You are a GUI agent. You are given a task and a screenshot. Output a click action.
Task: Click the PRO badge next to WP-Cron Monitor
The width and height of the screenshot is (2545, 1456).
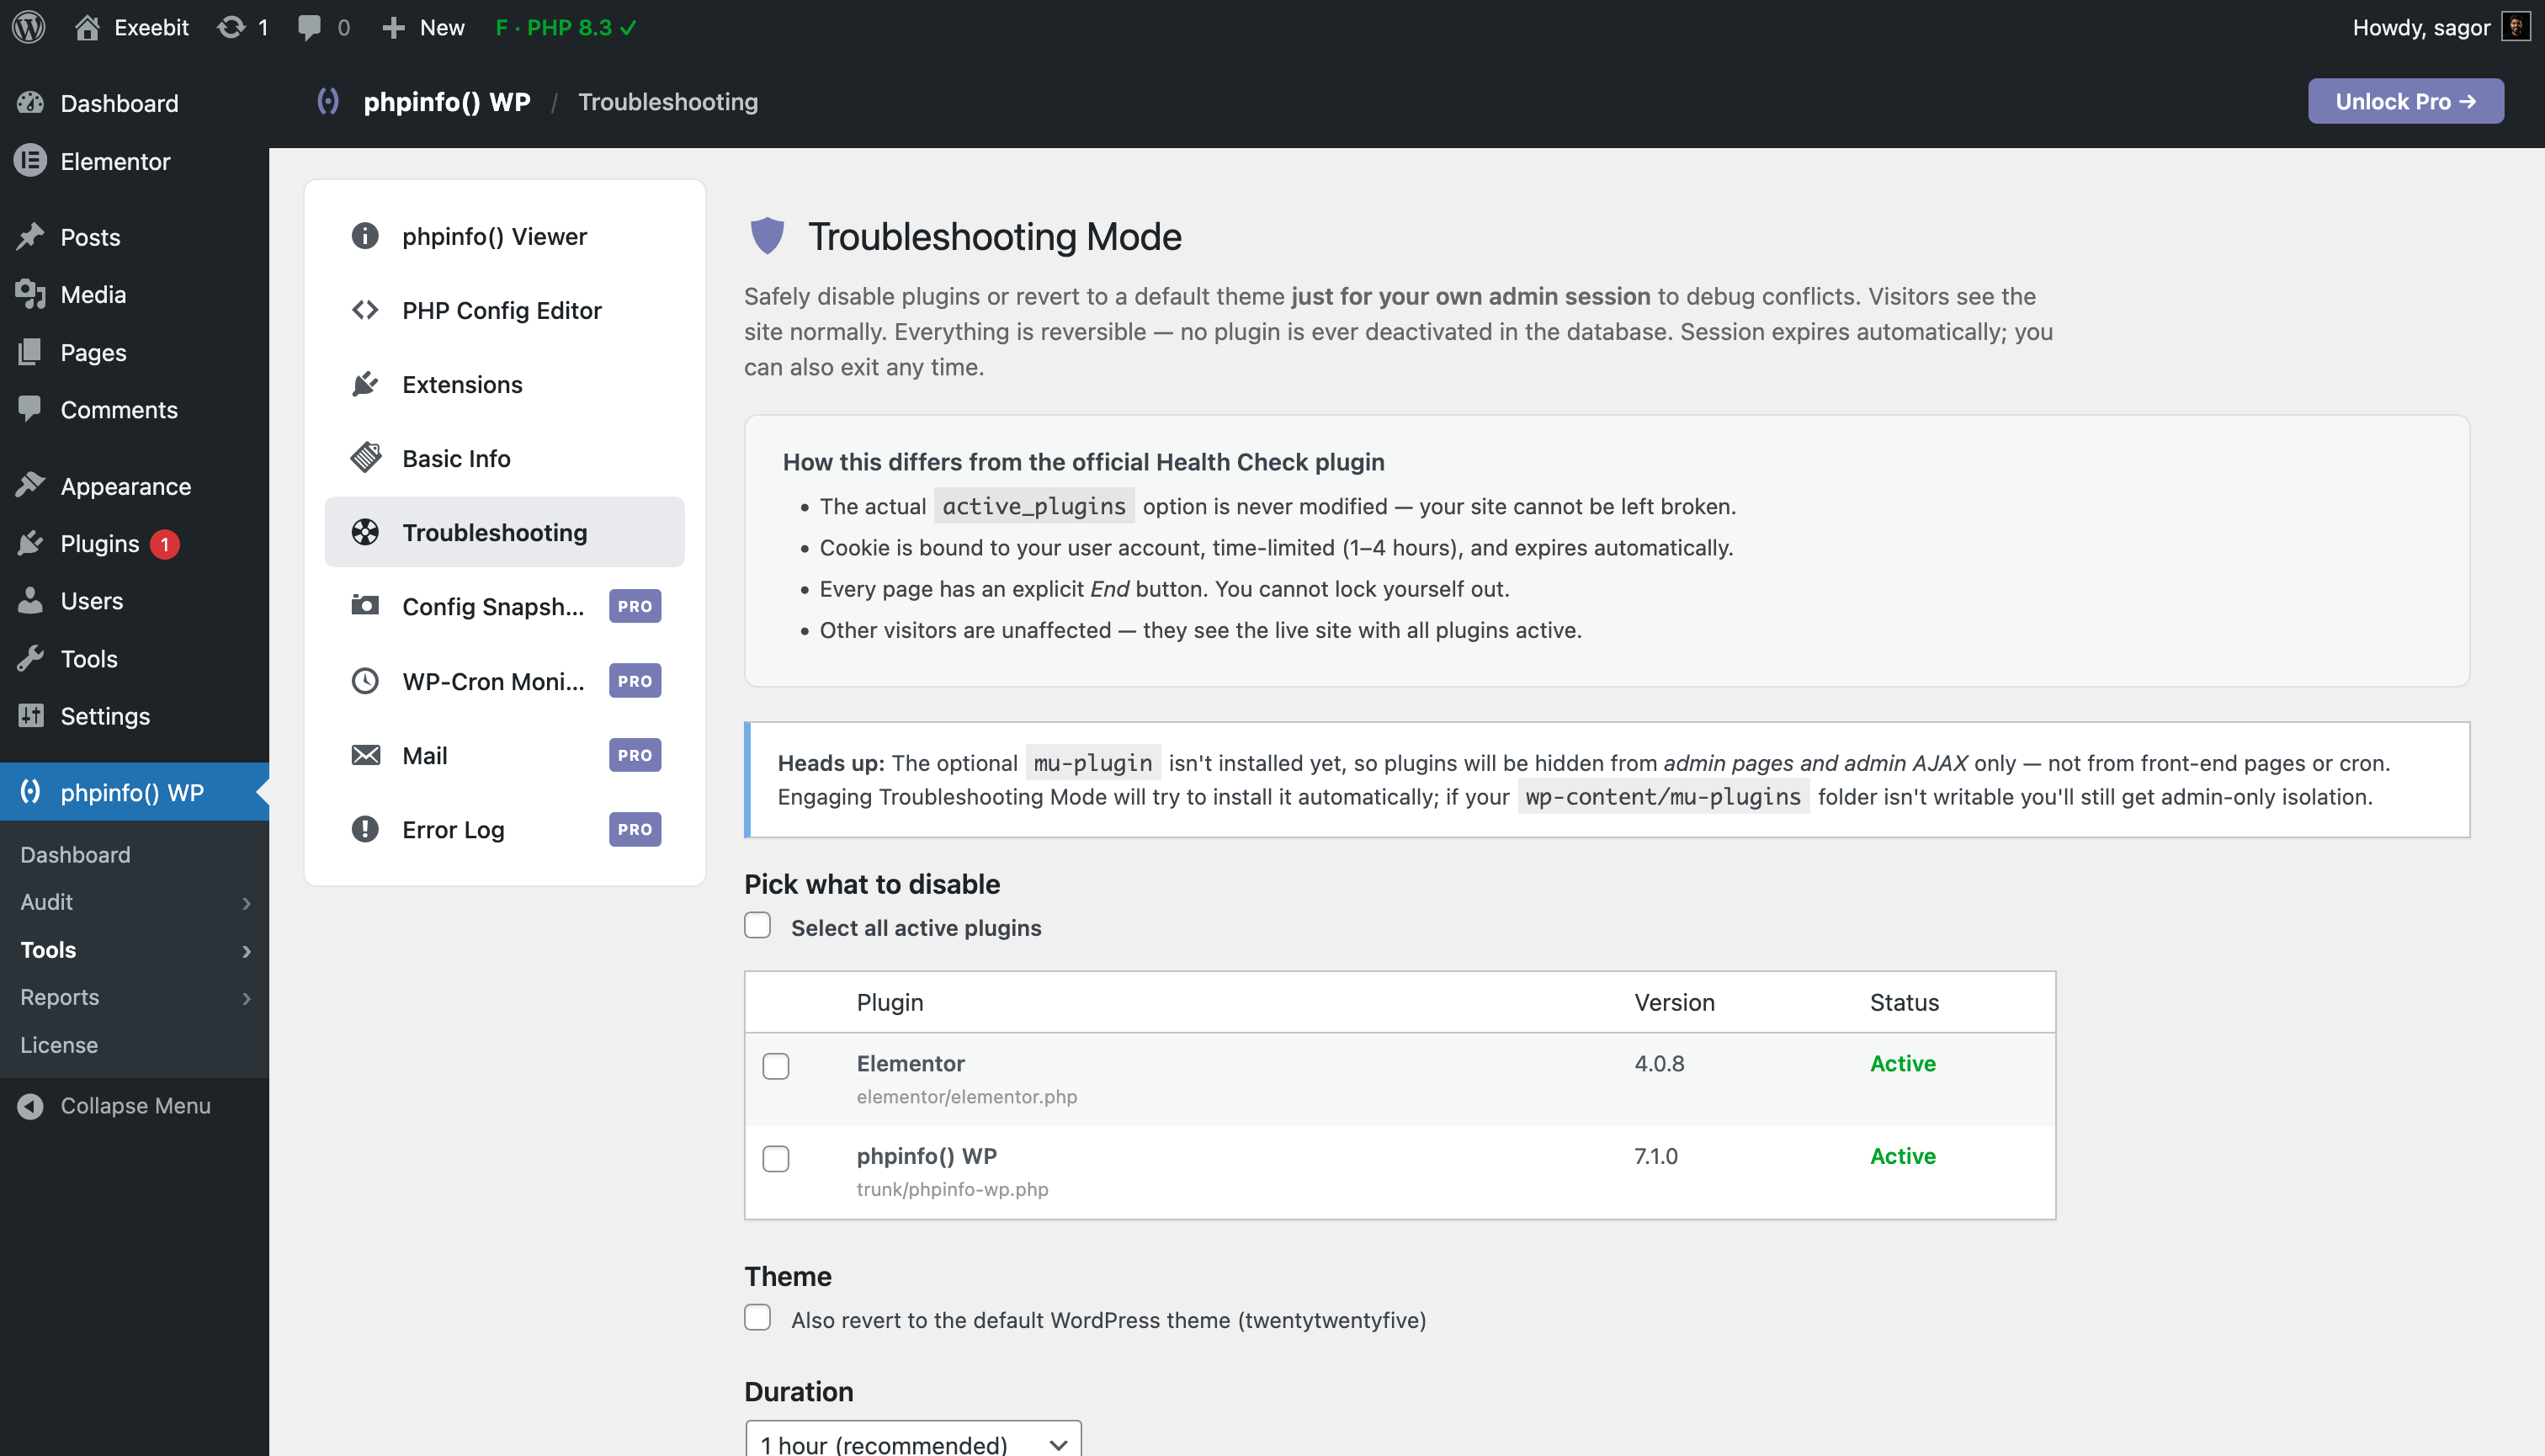pyautogui.click(x=635, y=681)
